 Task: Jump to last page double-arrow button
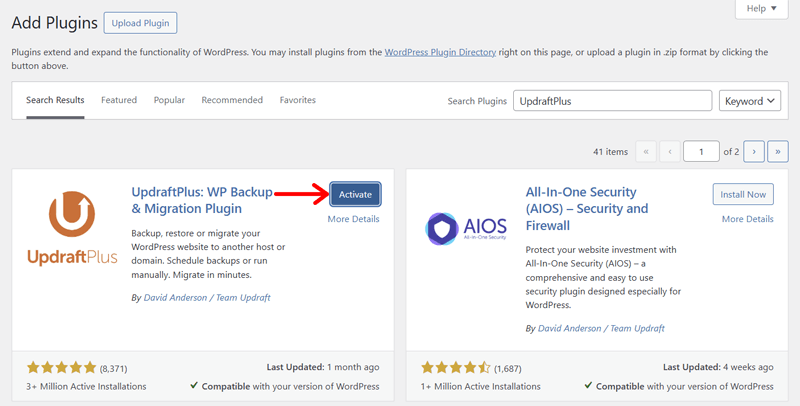tap(777, 152)
